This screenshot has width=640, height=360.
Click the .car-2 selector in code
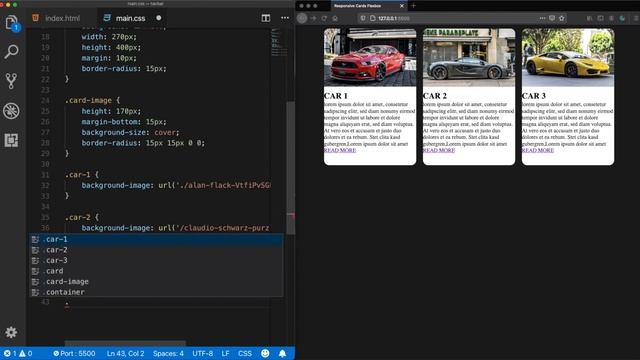(x=78, y=217)
